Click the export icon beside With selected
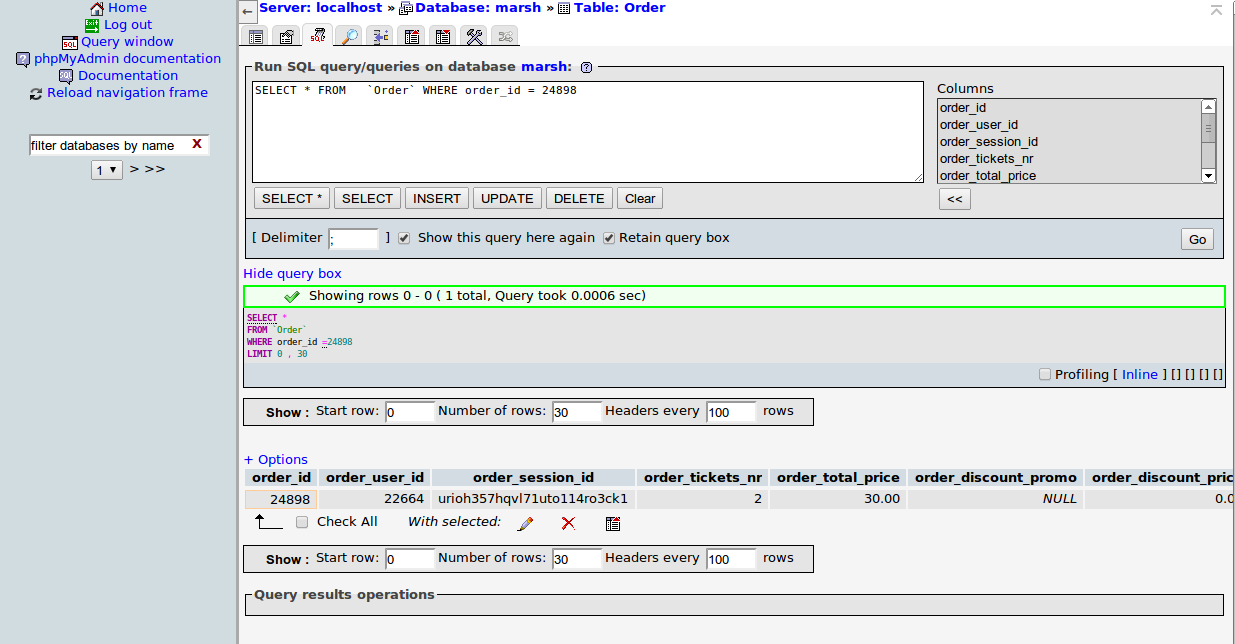 tap(613, 523)
